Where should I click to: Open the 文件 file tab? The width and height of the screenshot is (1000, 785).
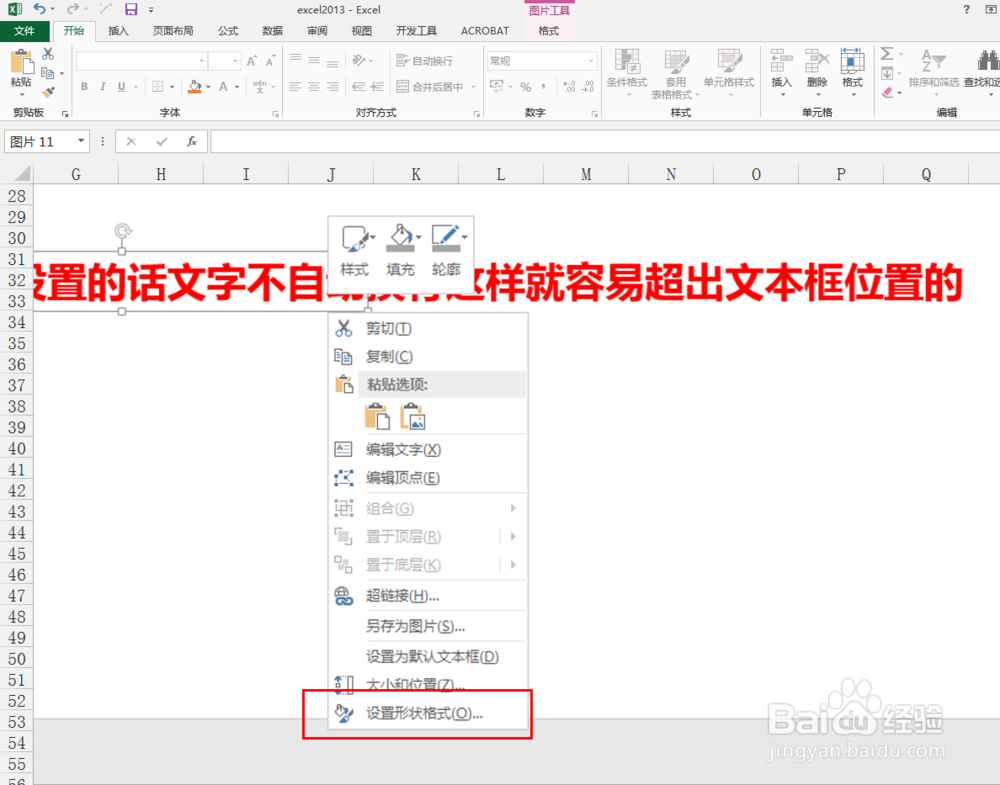[25, 31]
